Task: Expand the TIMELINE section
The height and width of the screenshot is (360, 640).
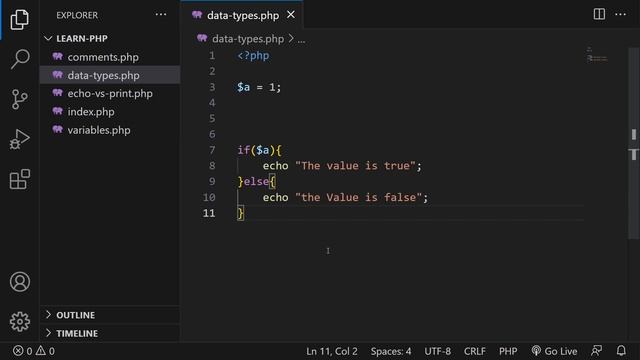Action: pos(77,333)
